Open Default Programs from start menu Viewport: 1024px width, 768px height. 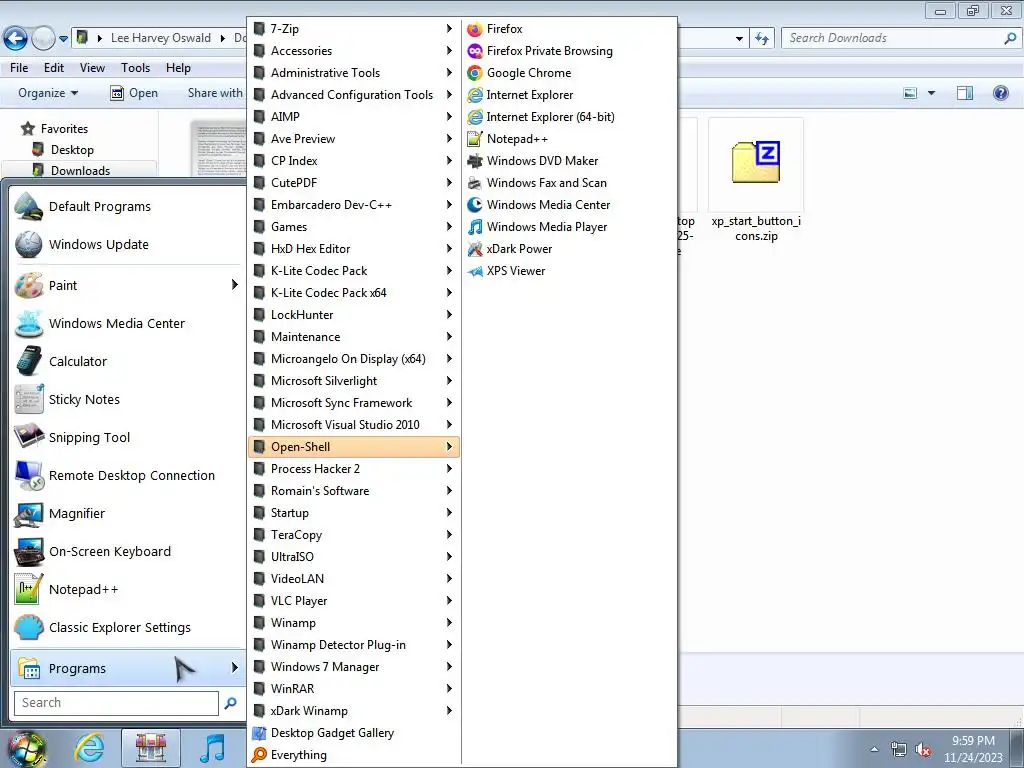(127, 206)
